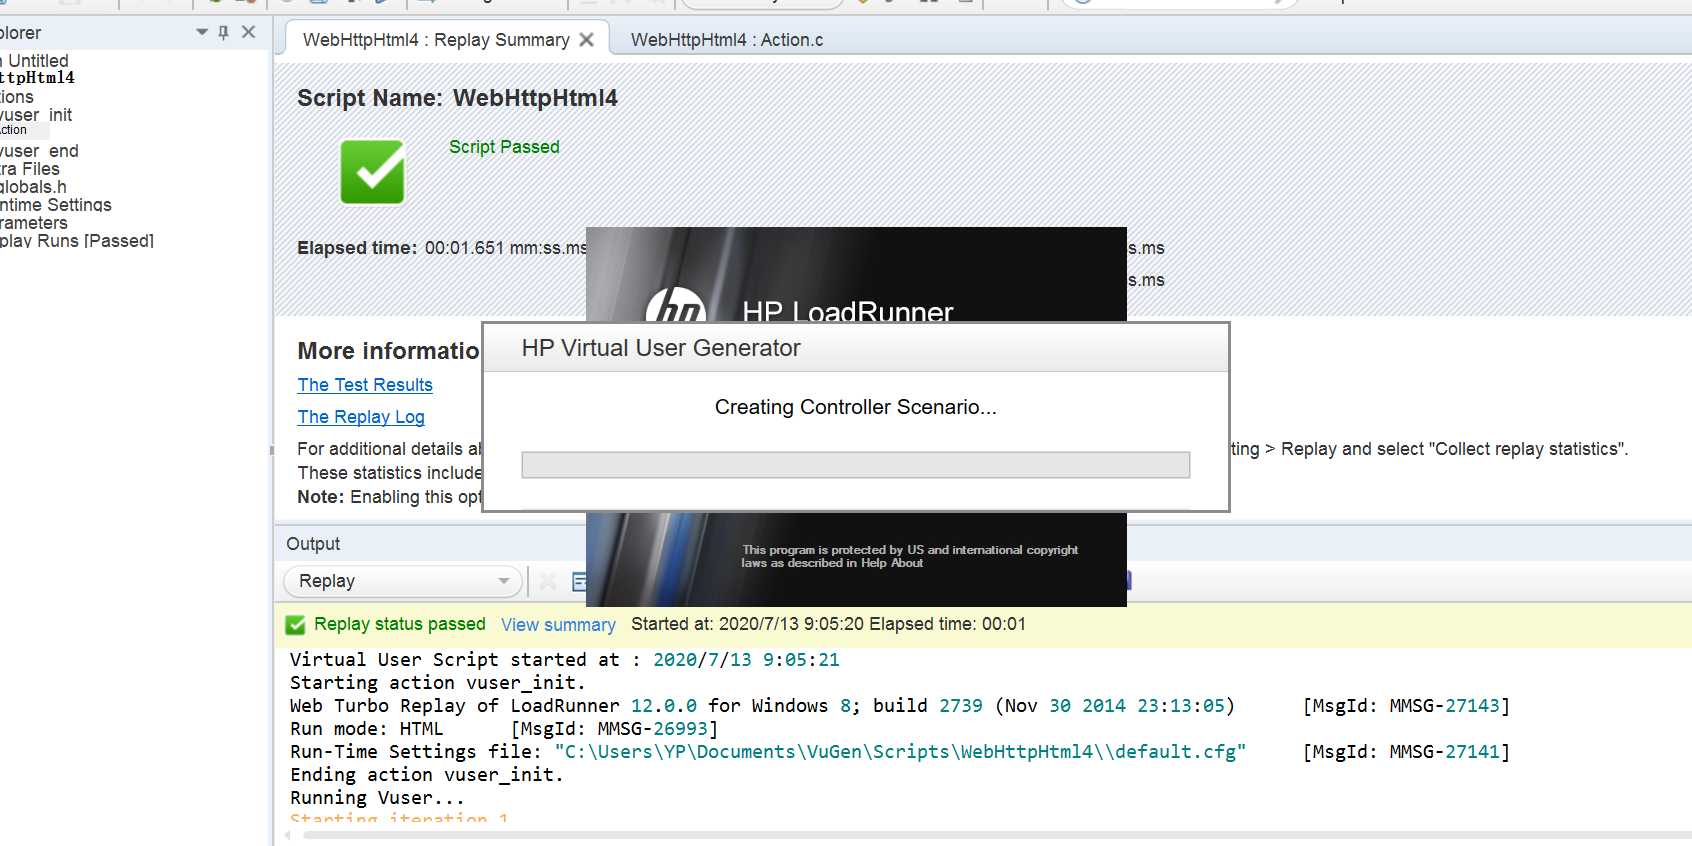Close the Replay Summary tab

587,40
